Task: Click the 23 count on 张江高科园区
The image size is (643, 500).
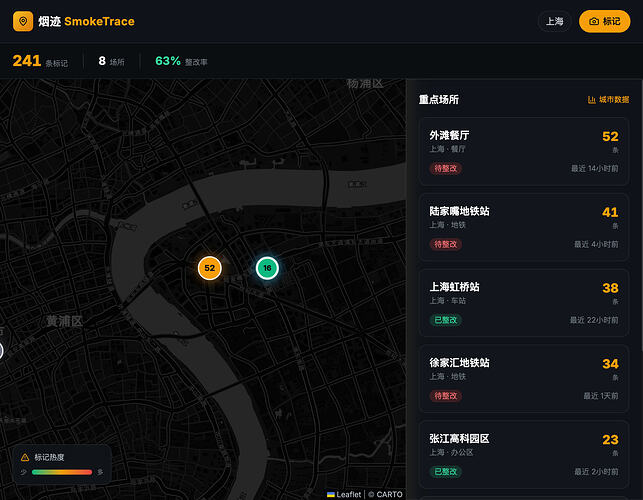Action: [610, 440]
